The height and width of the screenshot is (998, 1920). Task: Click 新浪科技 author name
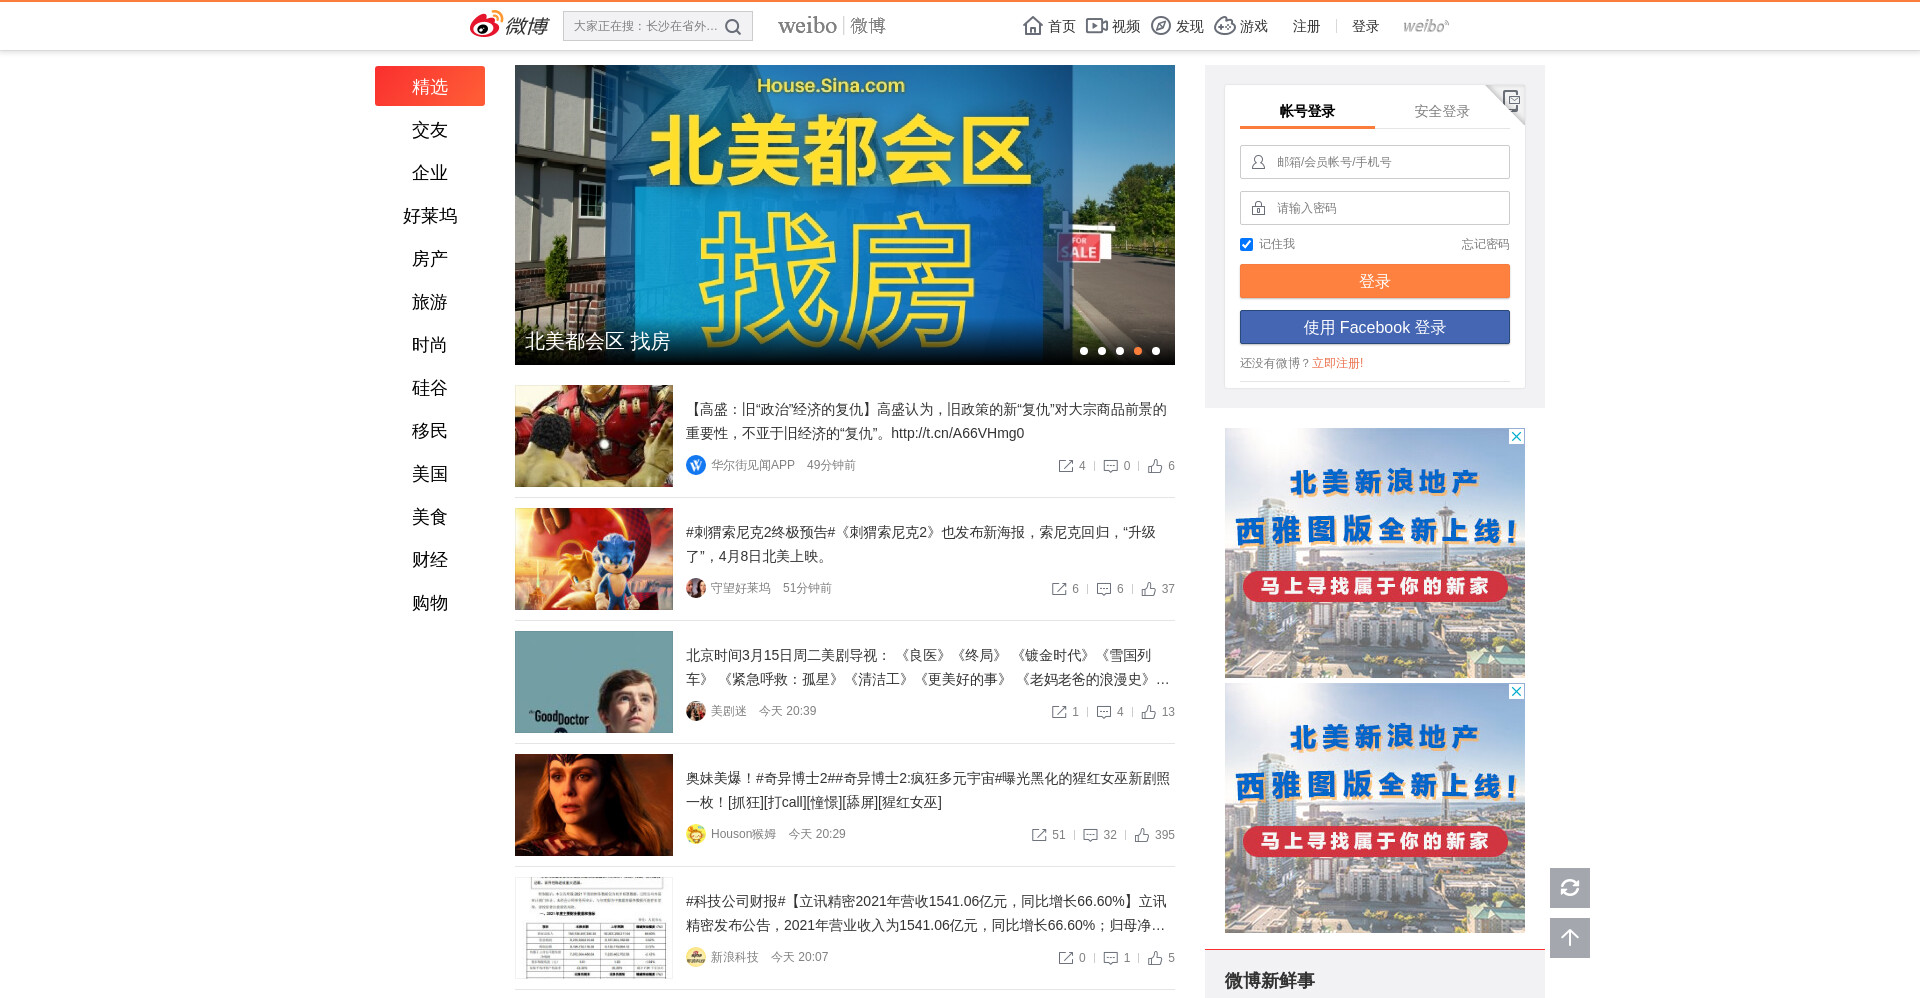735,957
